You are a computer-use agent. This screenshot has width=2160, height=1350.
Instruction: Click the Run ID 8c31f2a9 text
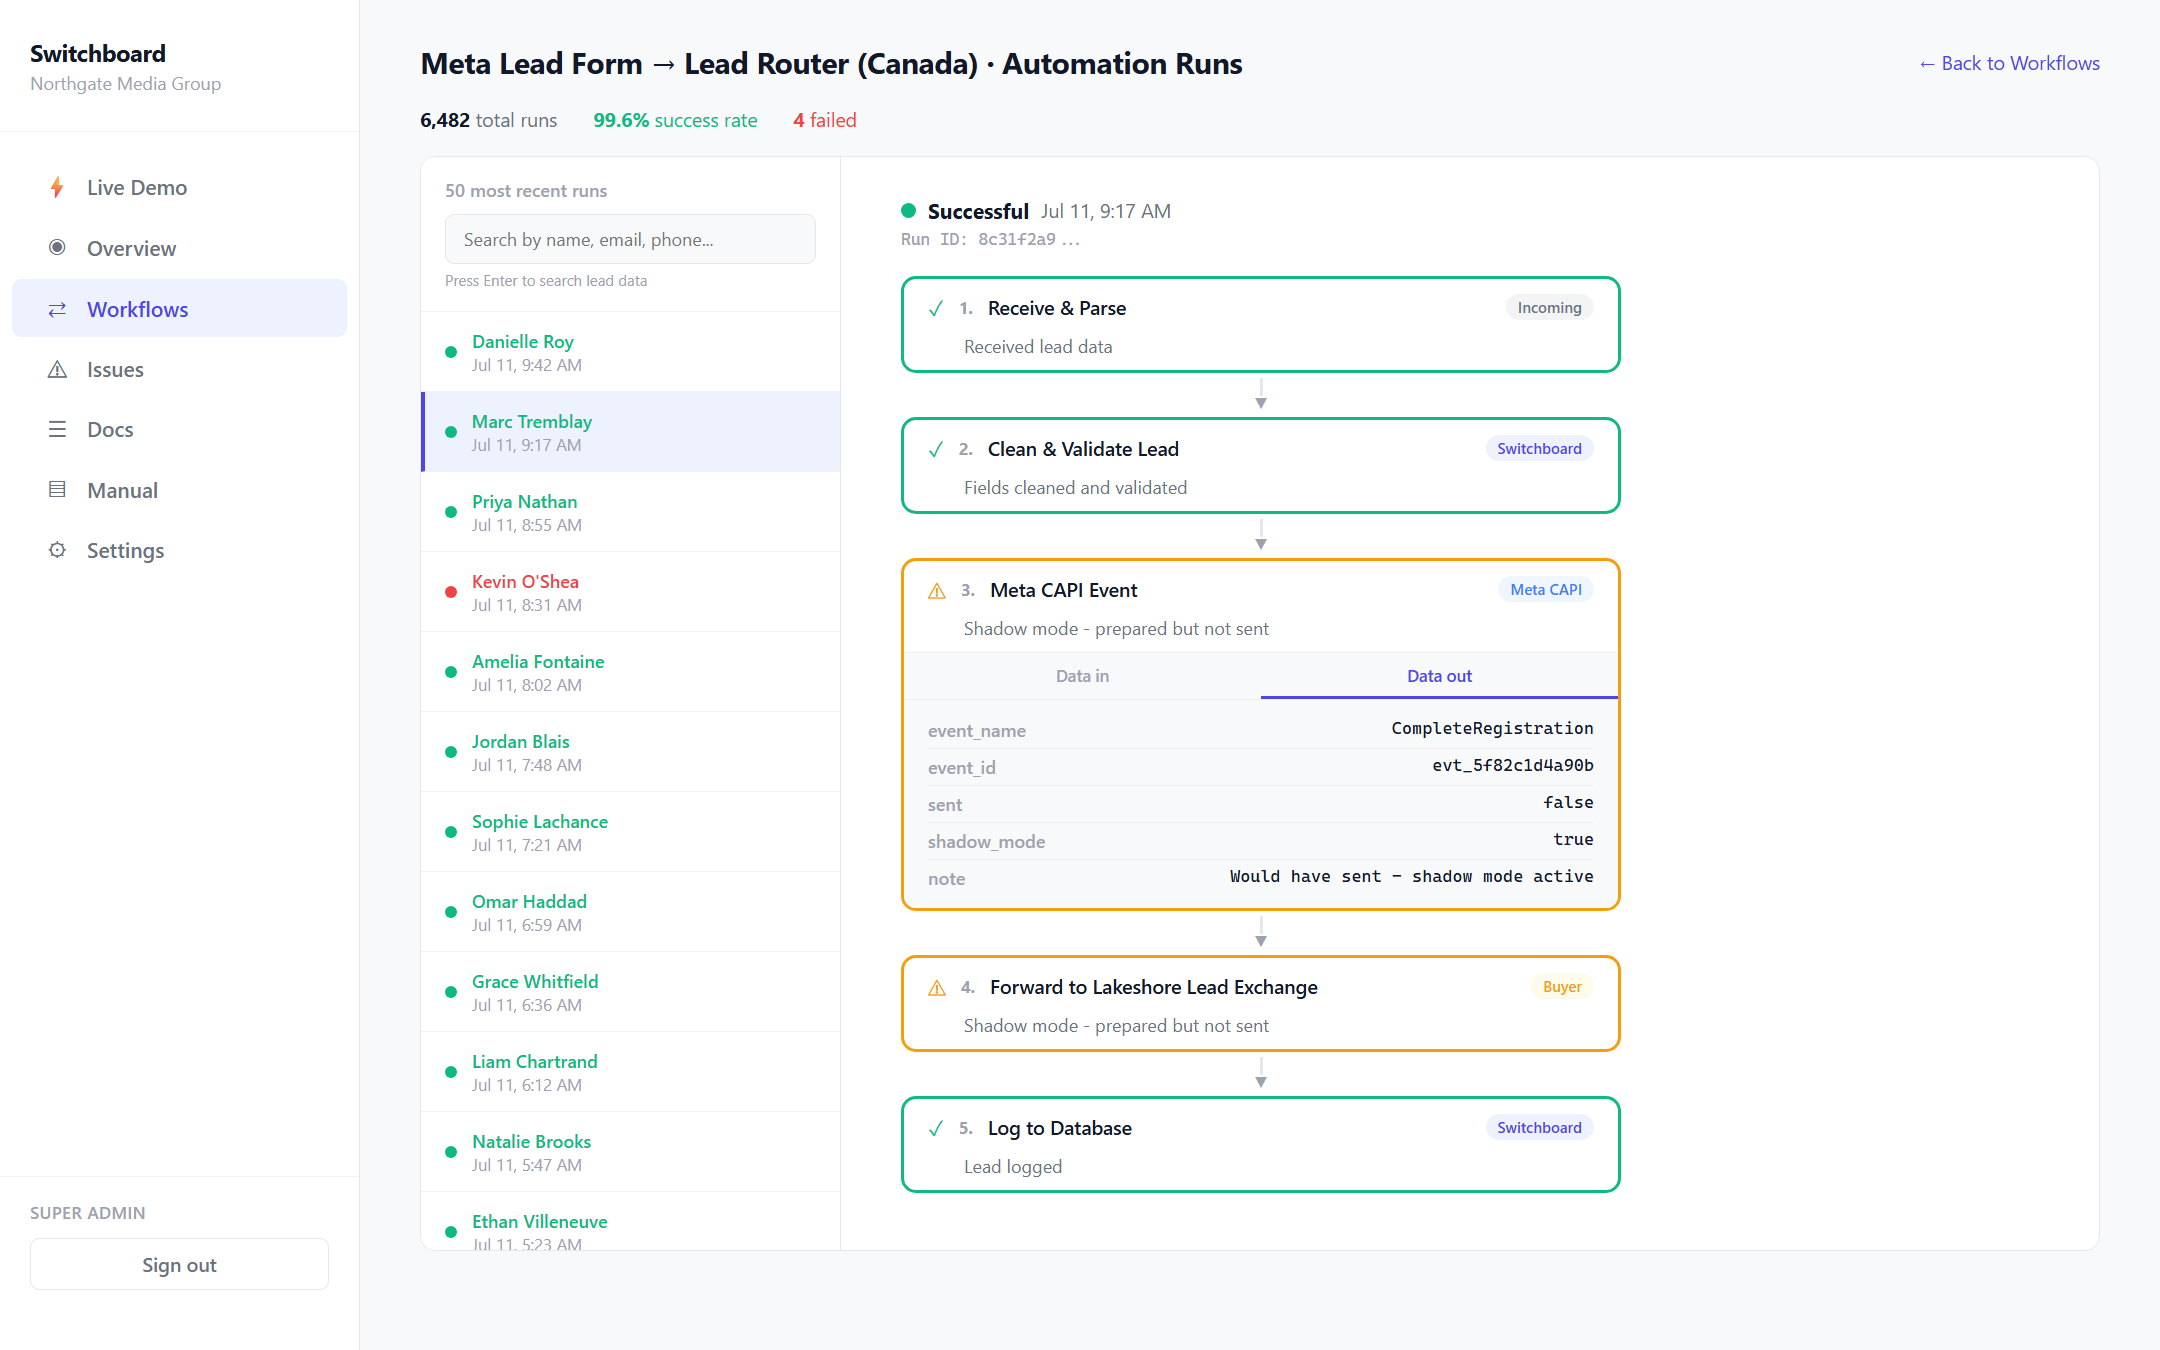tap(990, 239)
